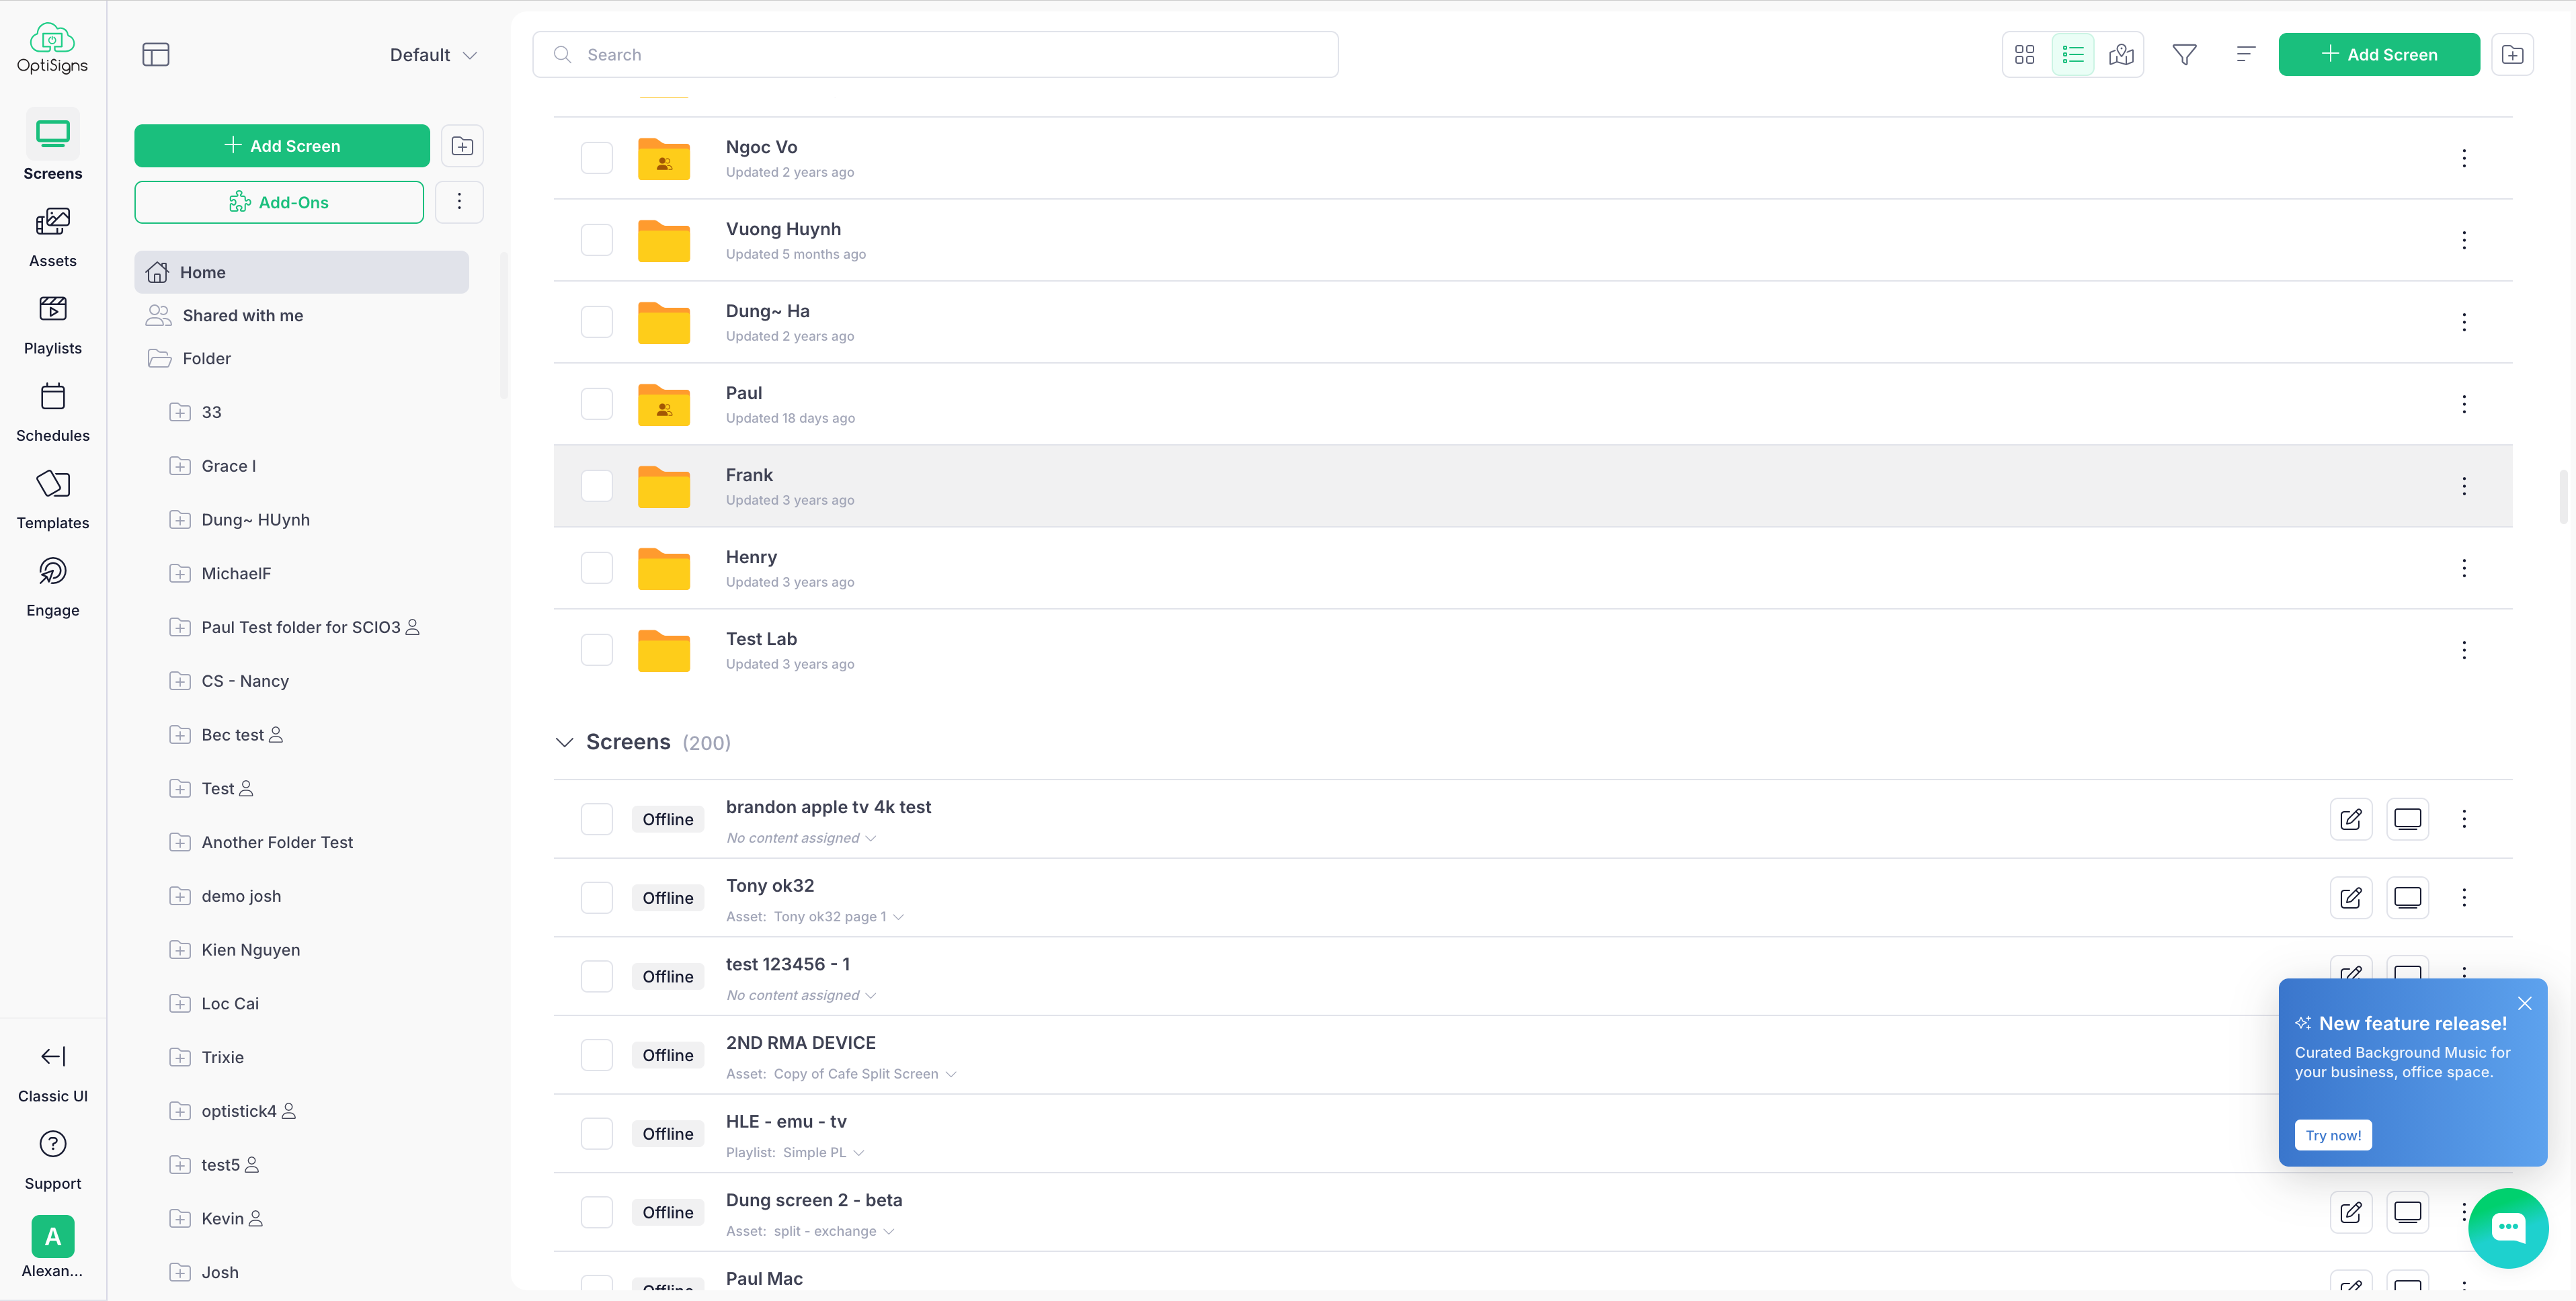This screenshot has height=1301, width=2576.
Task: Open Shared with me
Action: [x=243, y=315]
